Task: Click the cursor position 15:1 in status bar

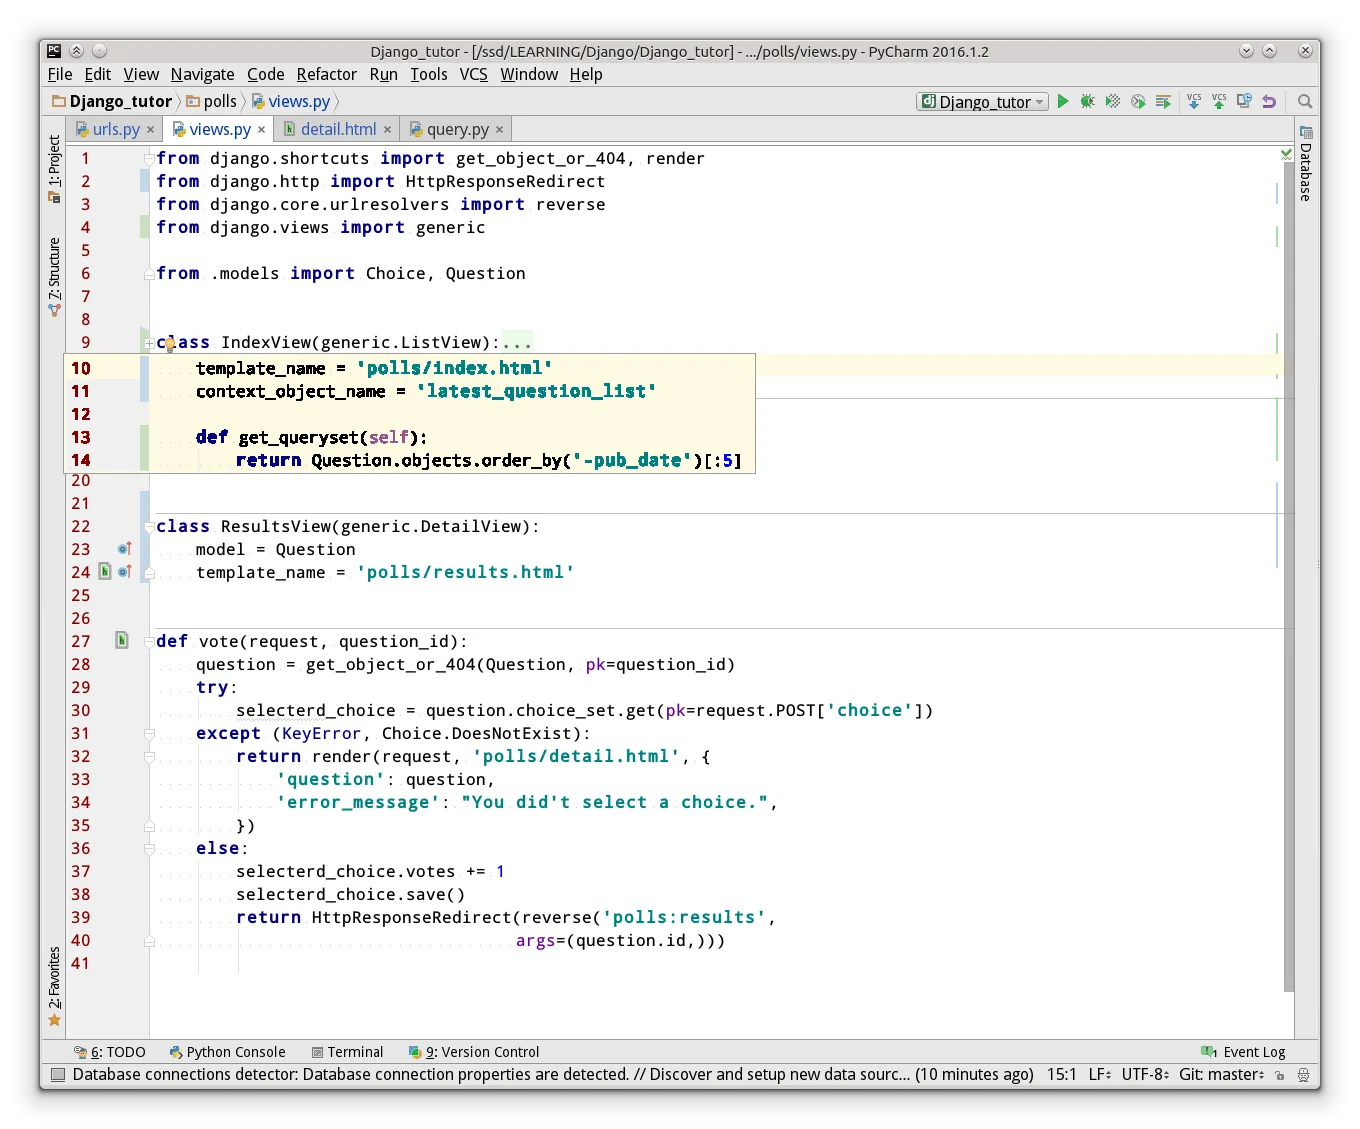Action: point(1062,1075)
